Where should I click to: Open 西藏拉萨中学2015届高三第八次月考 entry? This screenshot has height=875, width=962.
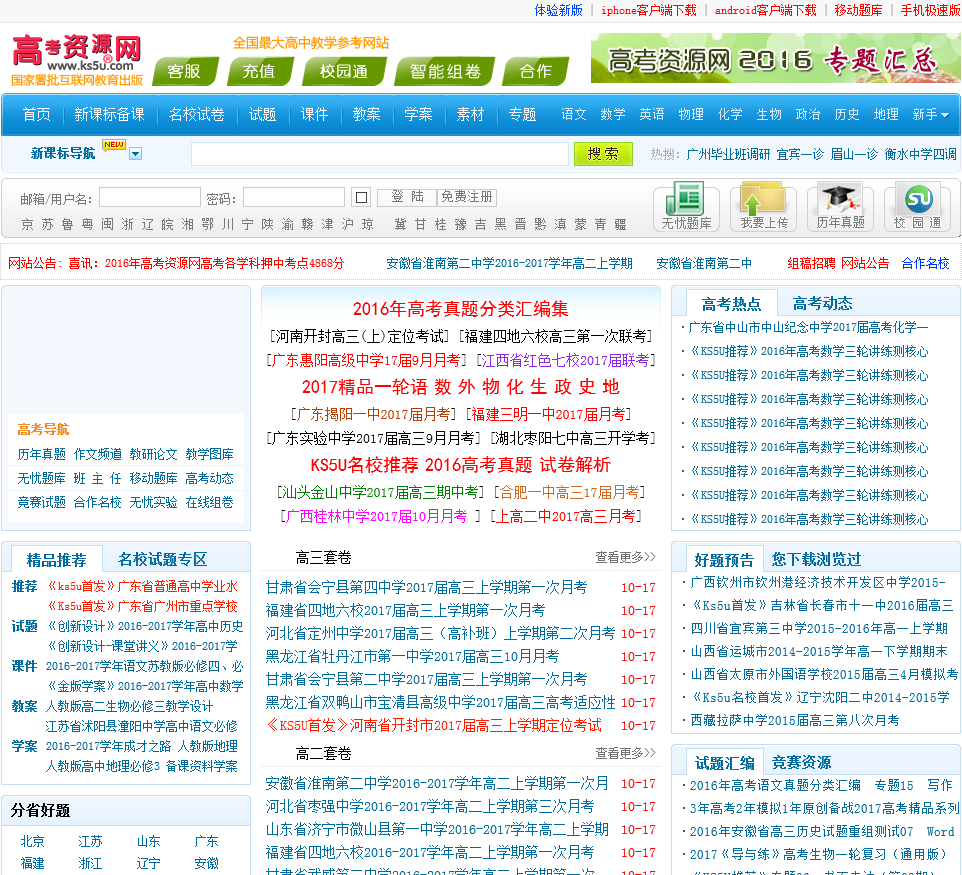(795, 720)
